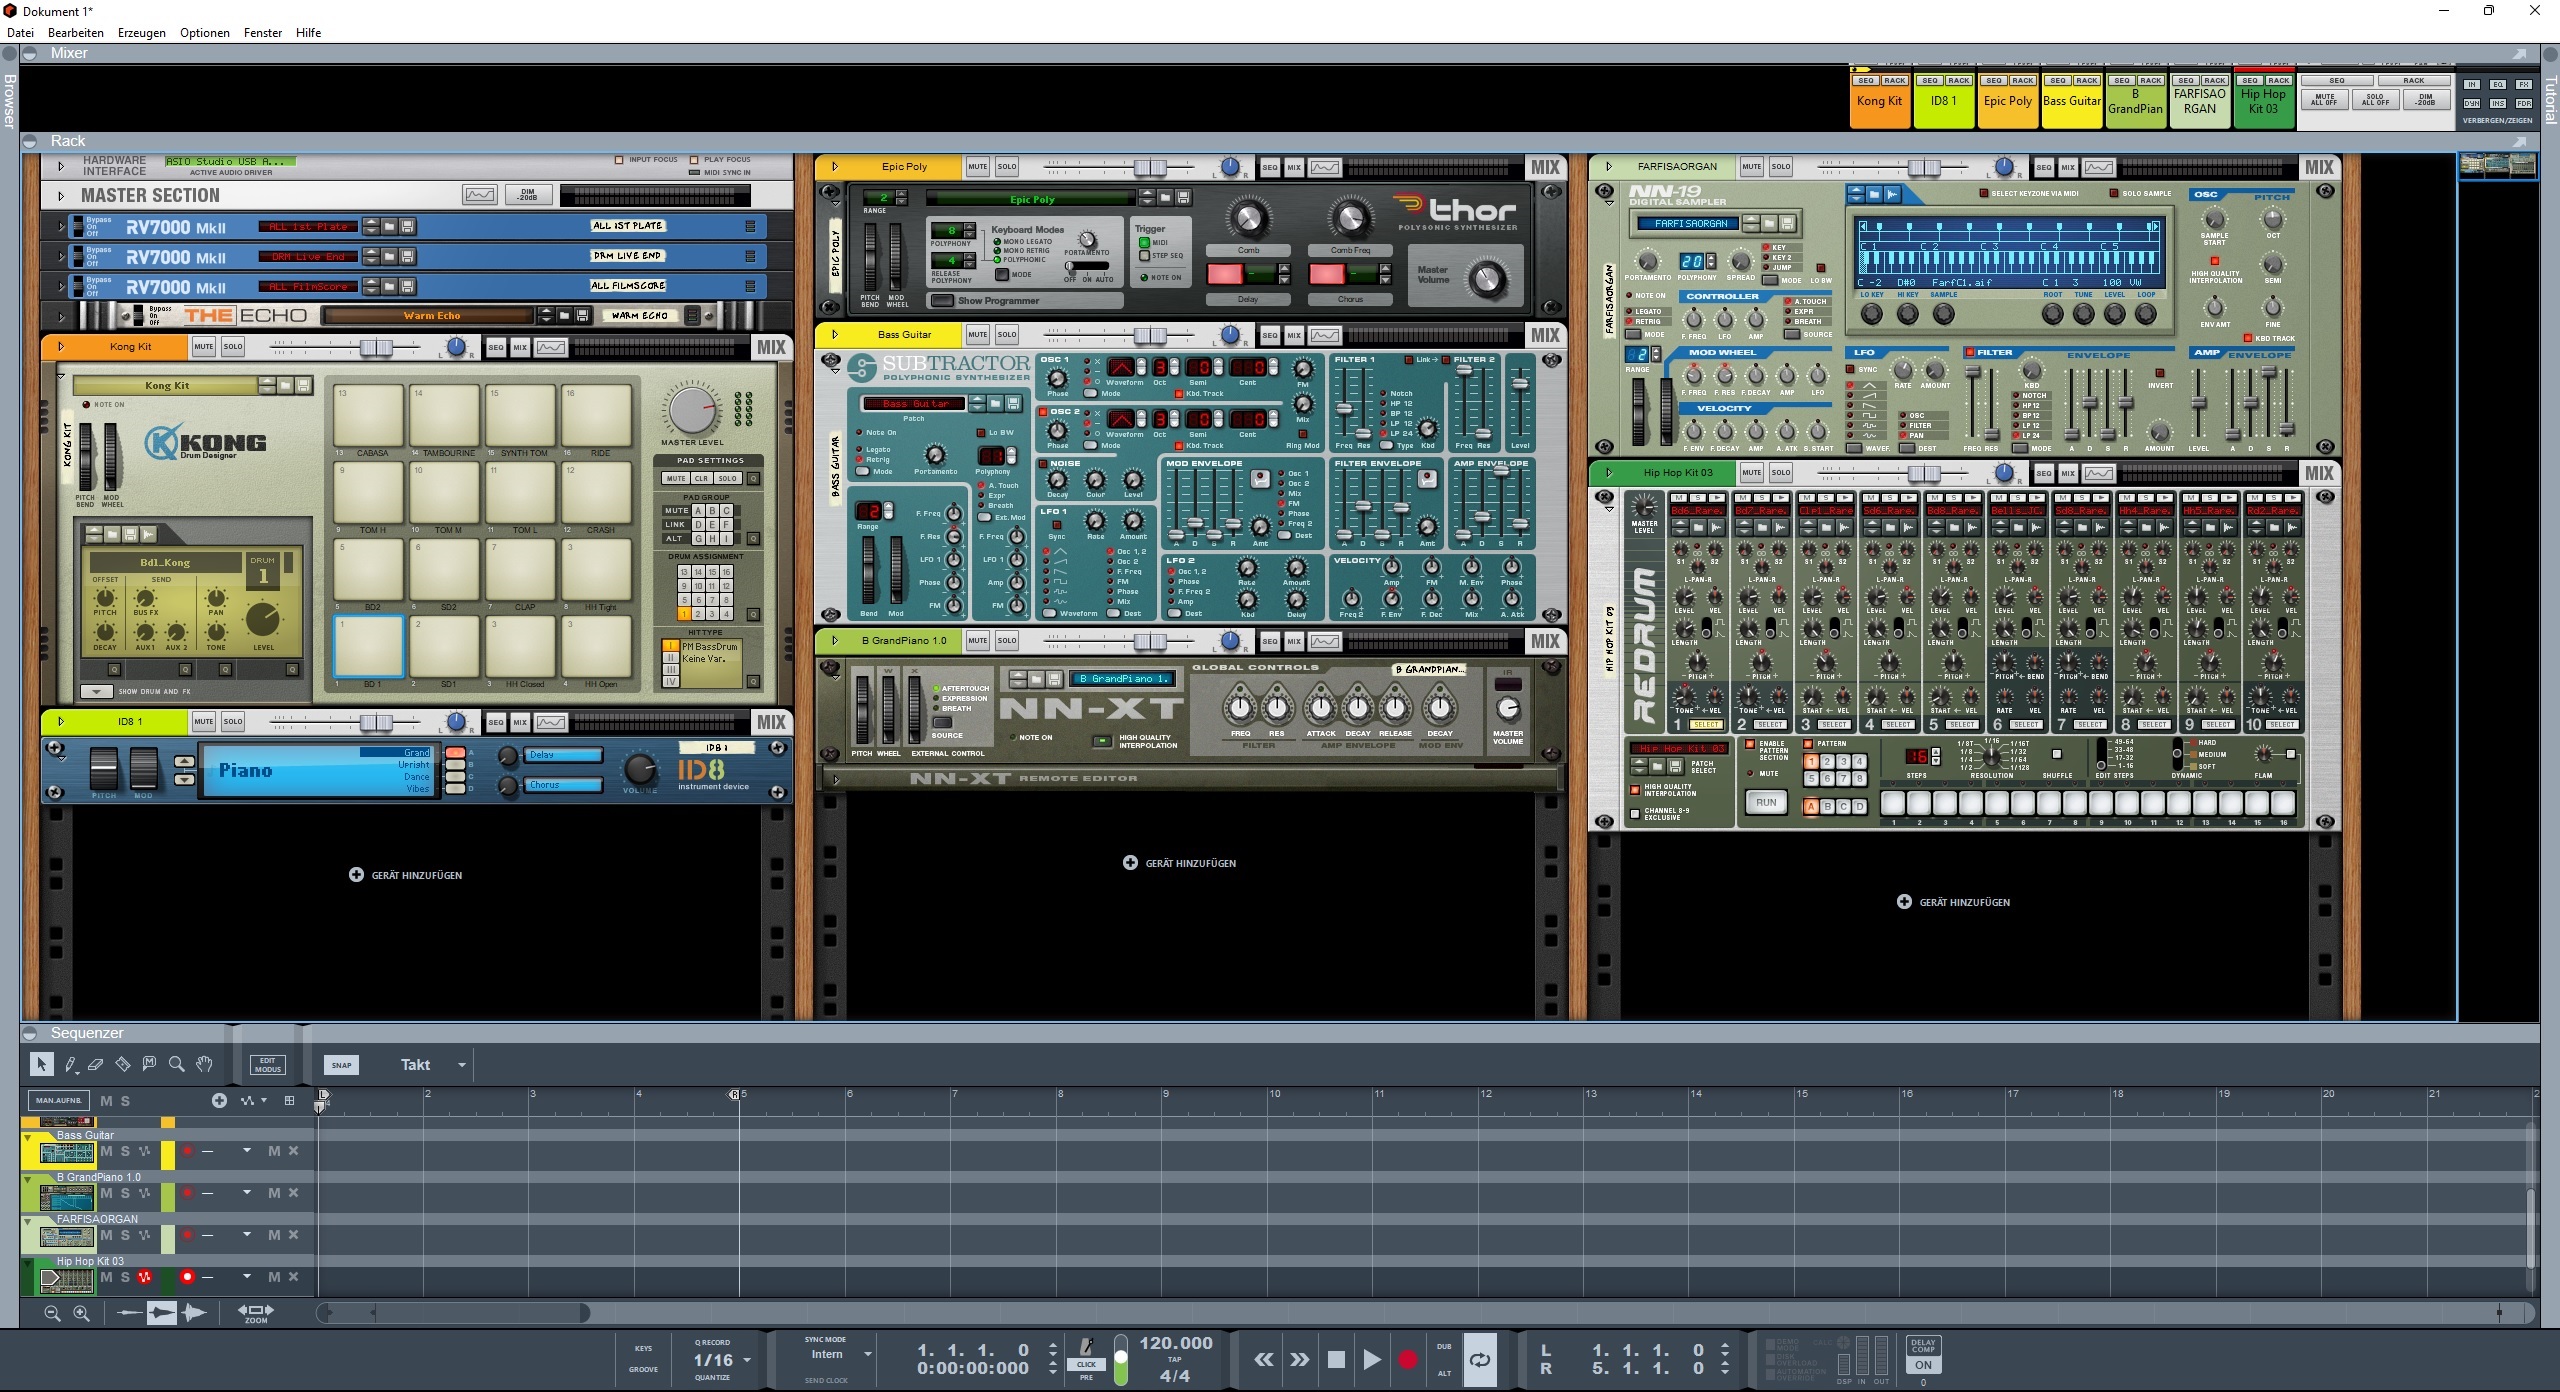This screenshot has height=1392, width=2560.
Task: Select the arrow selection tool in the Sequenzer
Action: (x=41, y=1064)
